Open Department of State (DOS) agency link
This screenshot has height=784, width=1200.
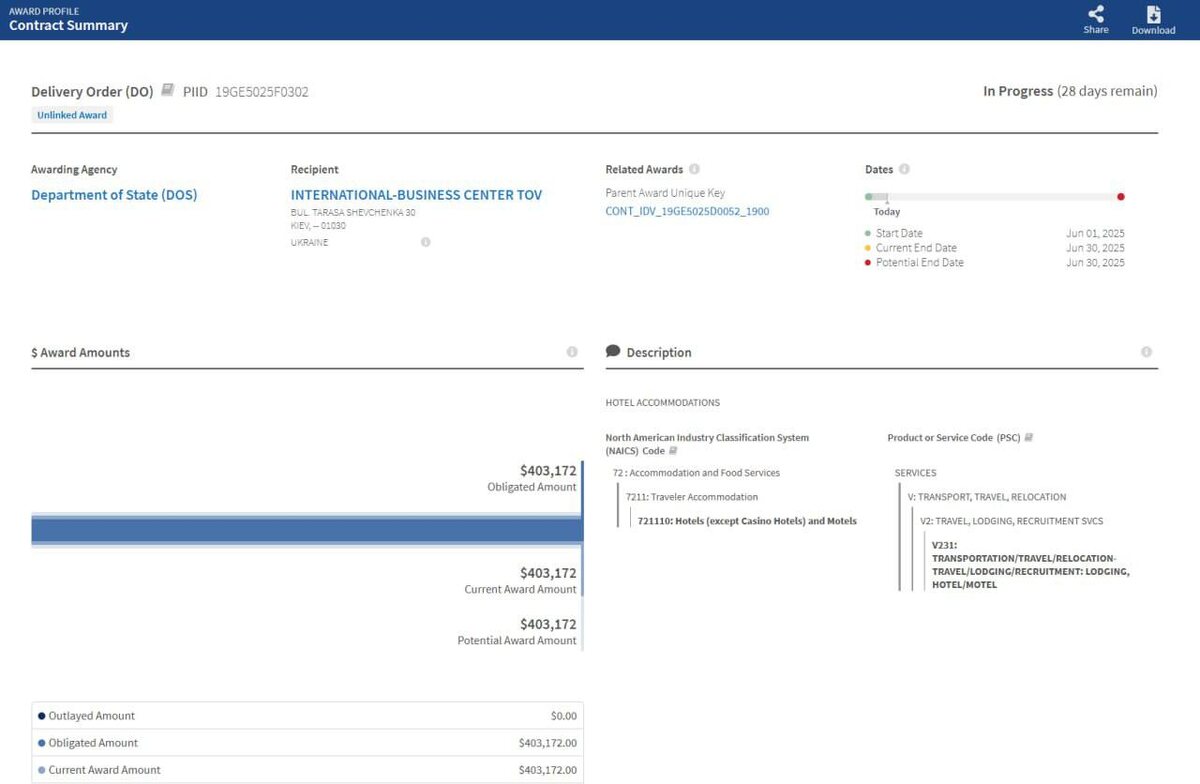[114, 195]
